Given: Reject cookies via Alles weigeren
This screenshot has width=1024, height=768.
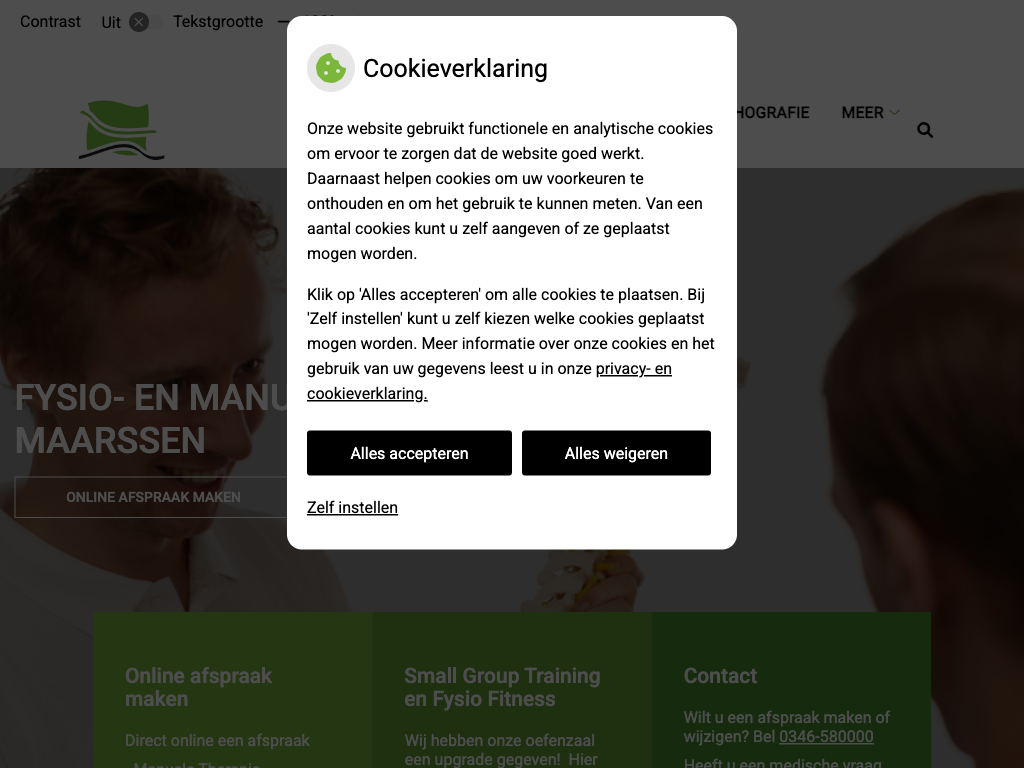Looking at the screenshot, I should pos(616,453).
